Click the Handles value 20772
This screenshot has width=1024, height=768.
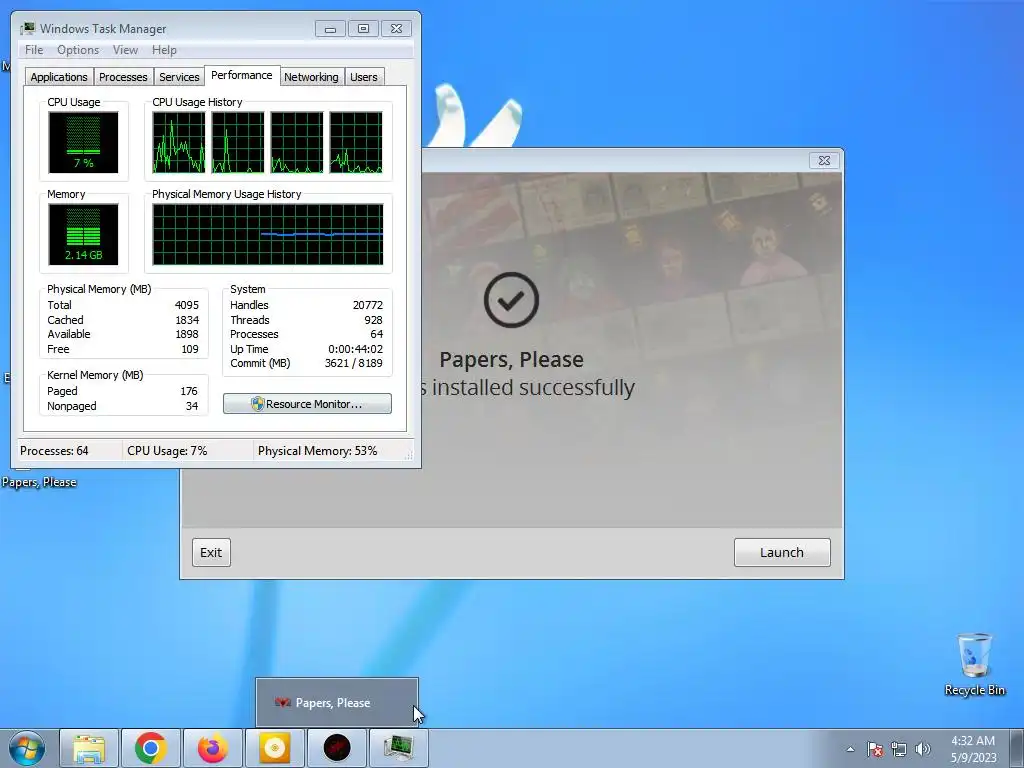point(368,305)
